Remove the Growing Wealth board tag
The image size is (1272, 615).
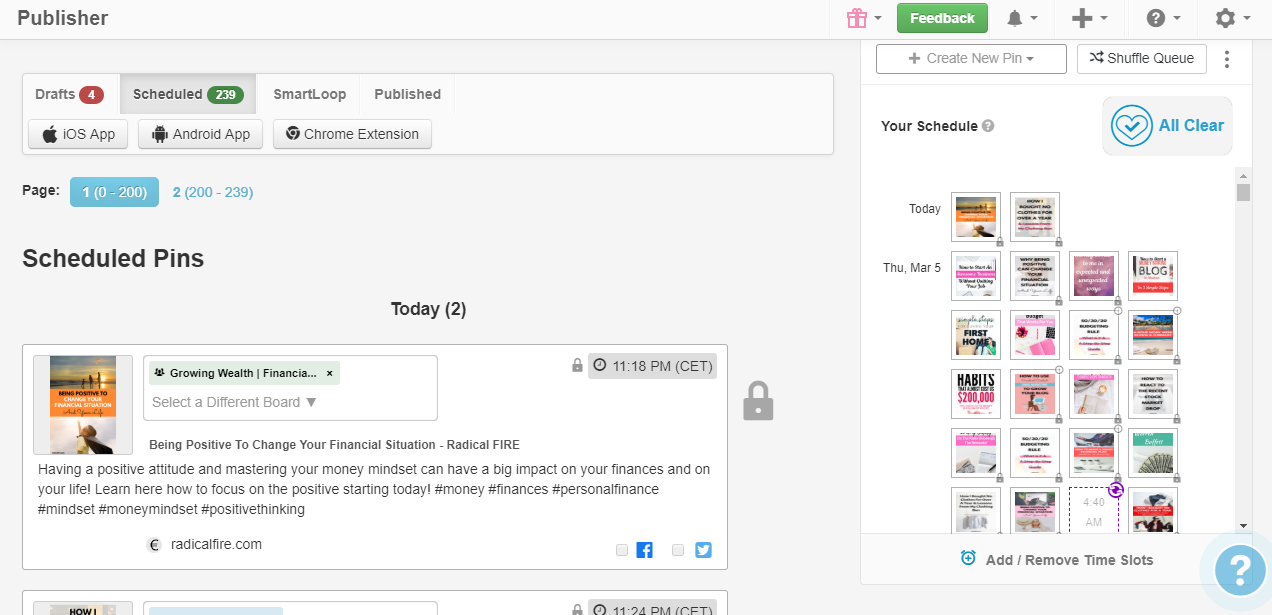(329, 373)
